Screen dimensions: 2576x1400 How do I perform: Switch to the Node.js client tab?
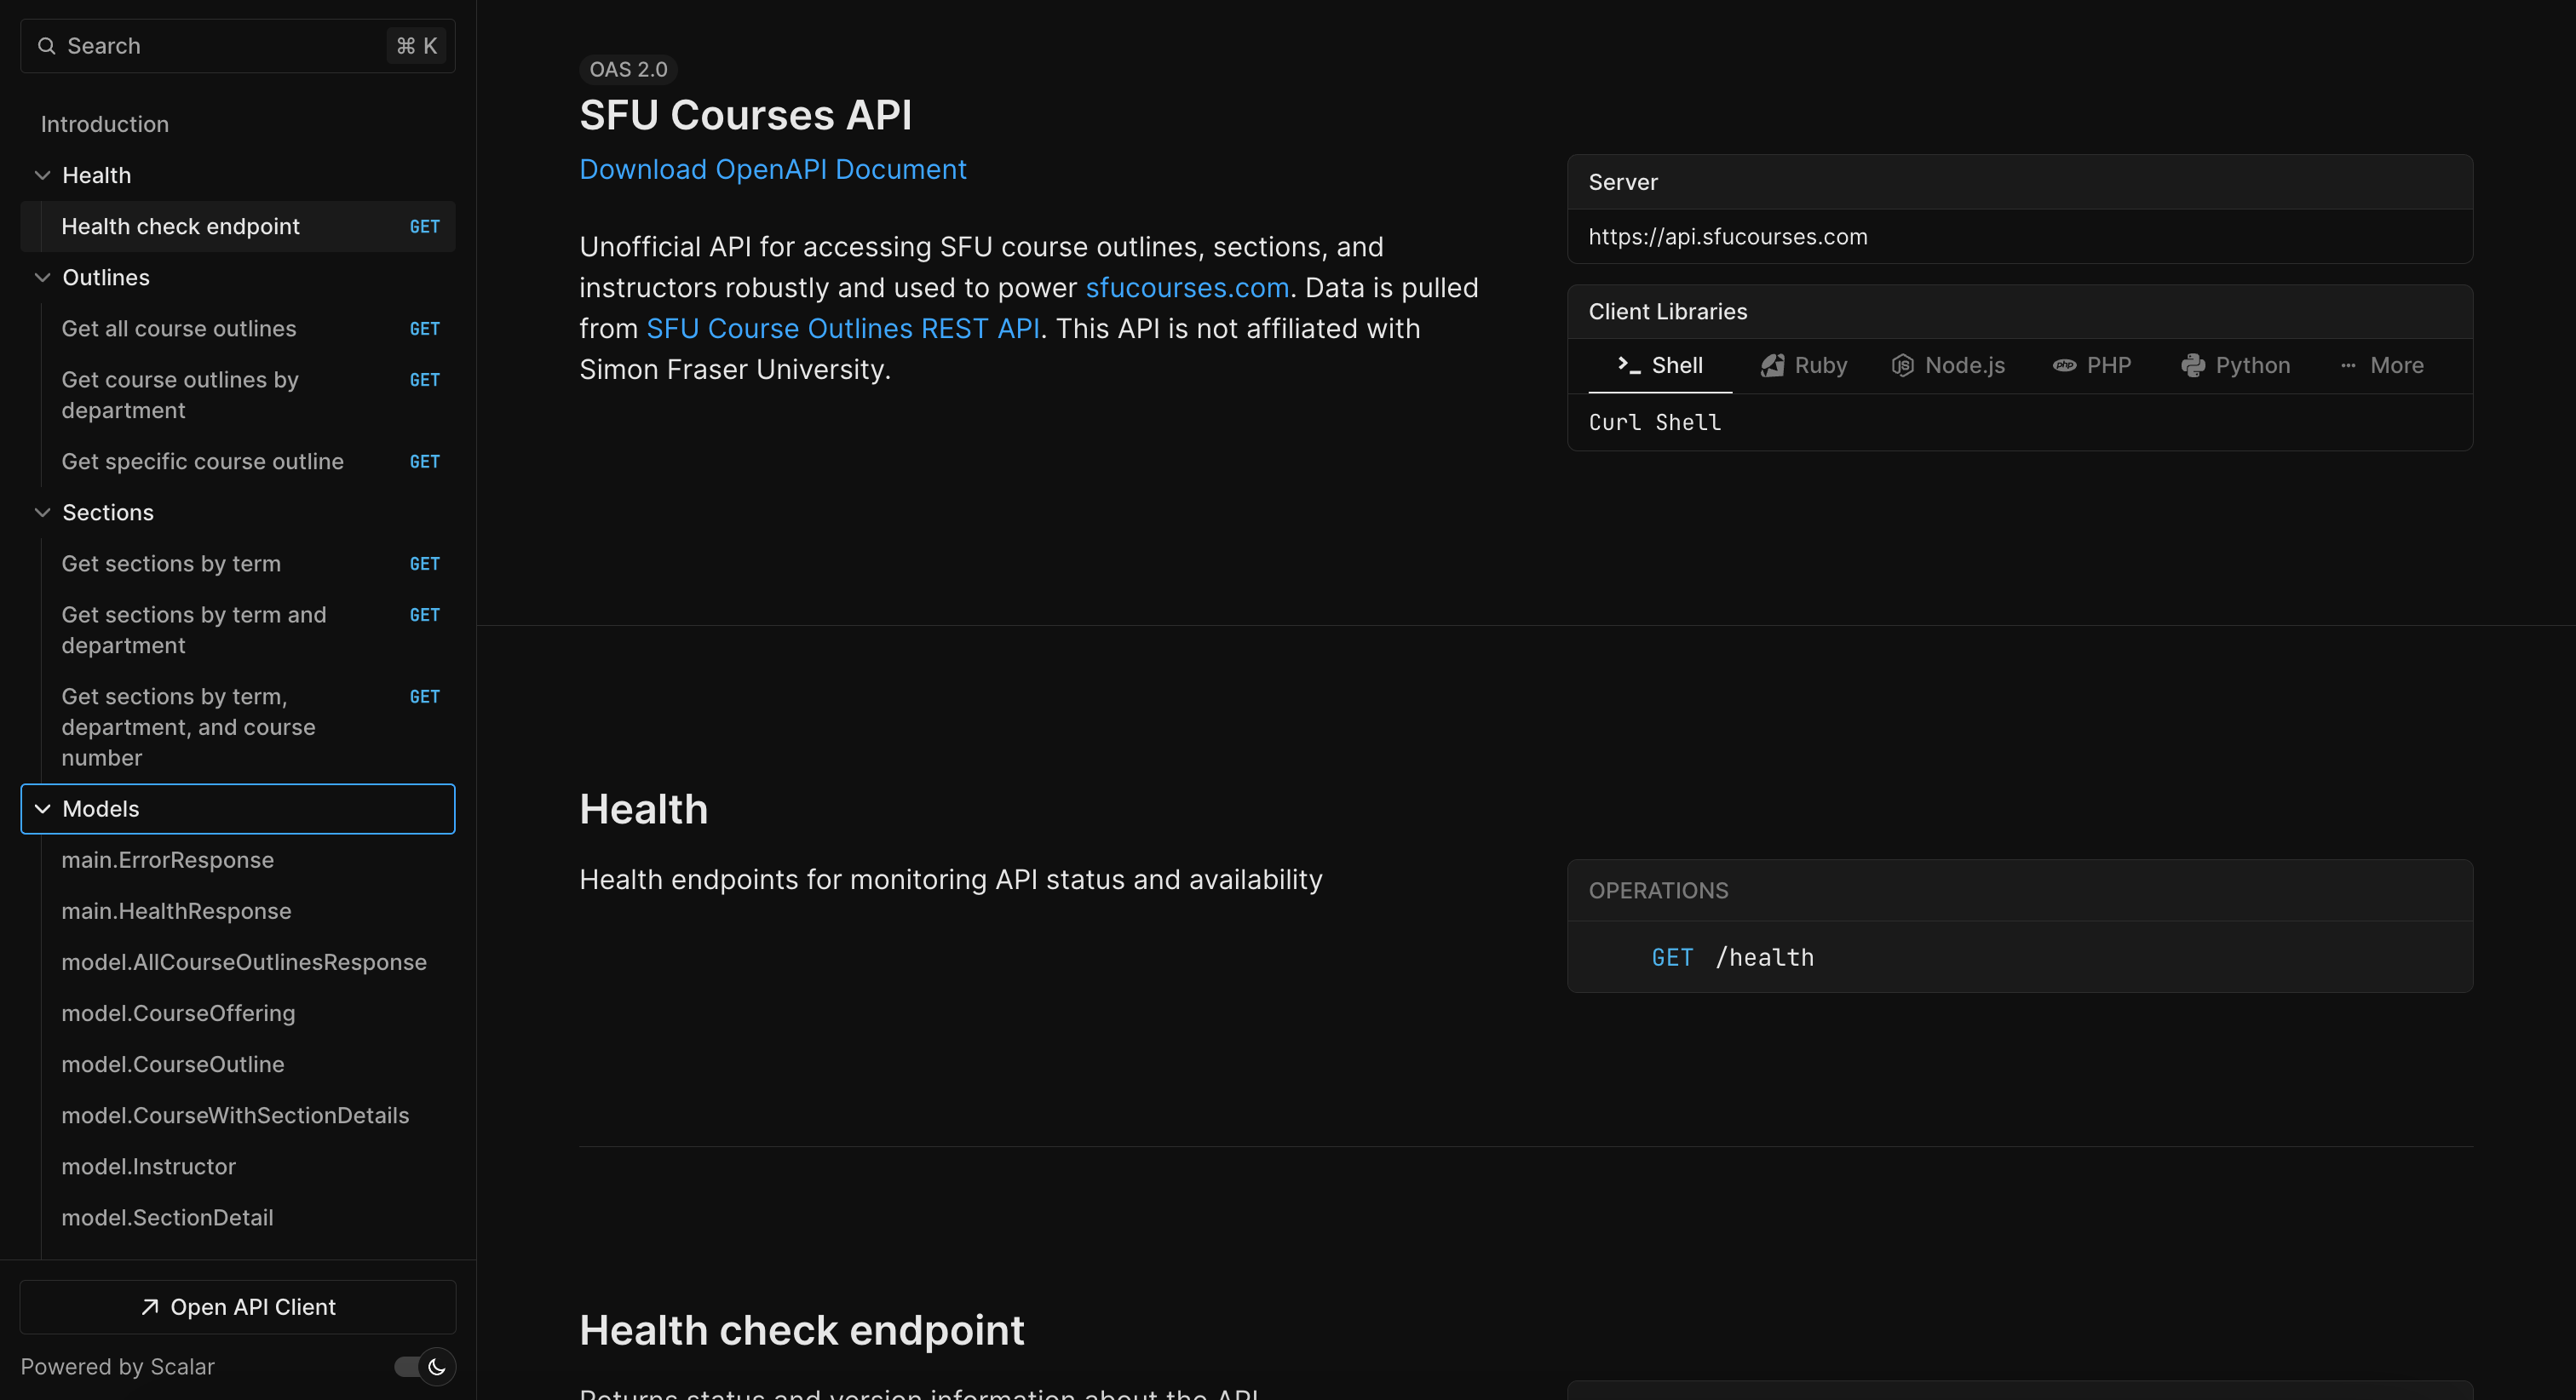1948,365
